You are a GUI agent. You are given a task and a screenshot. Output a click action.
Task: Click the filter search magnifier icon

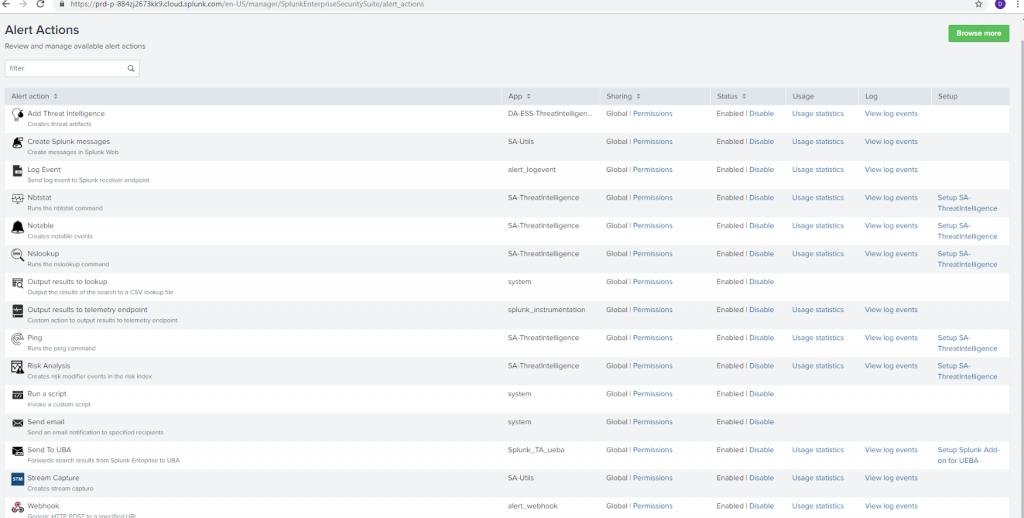[131, 68]
